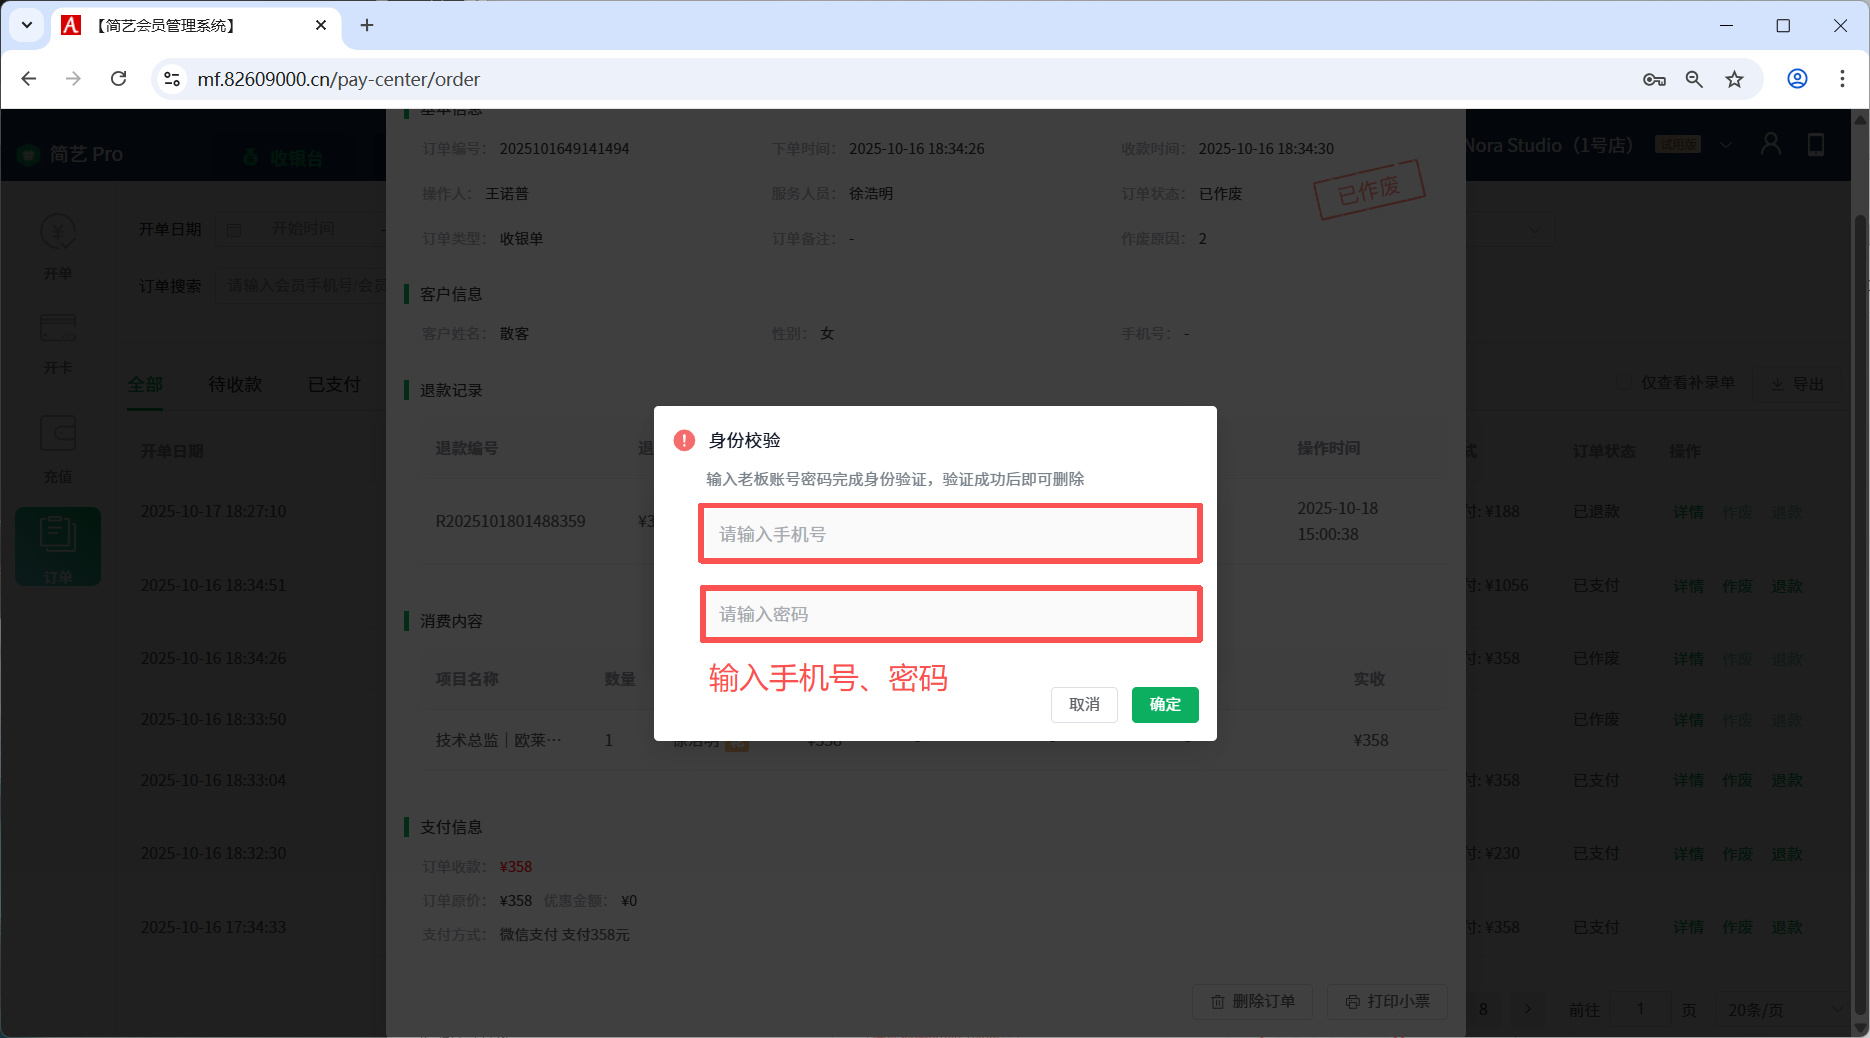Click the password input field
This screenshot has width=1870, height=1038.
pos(950,614)
